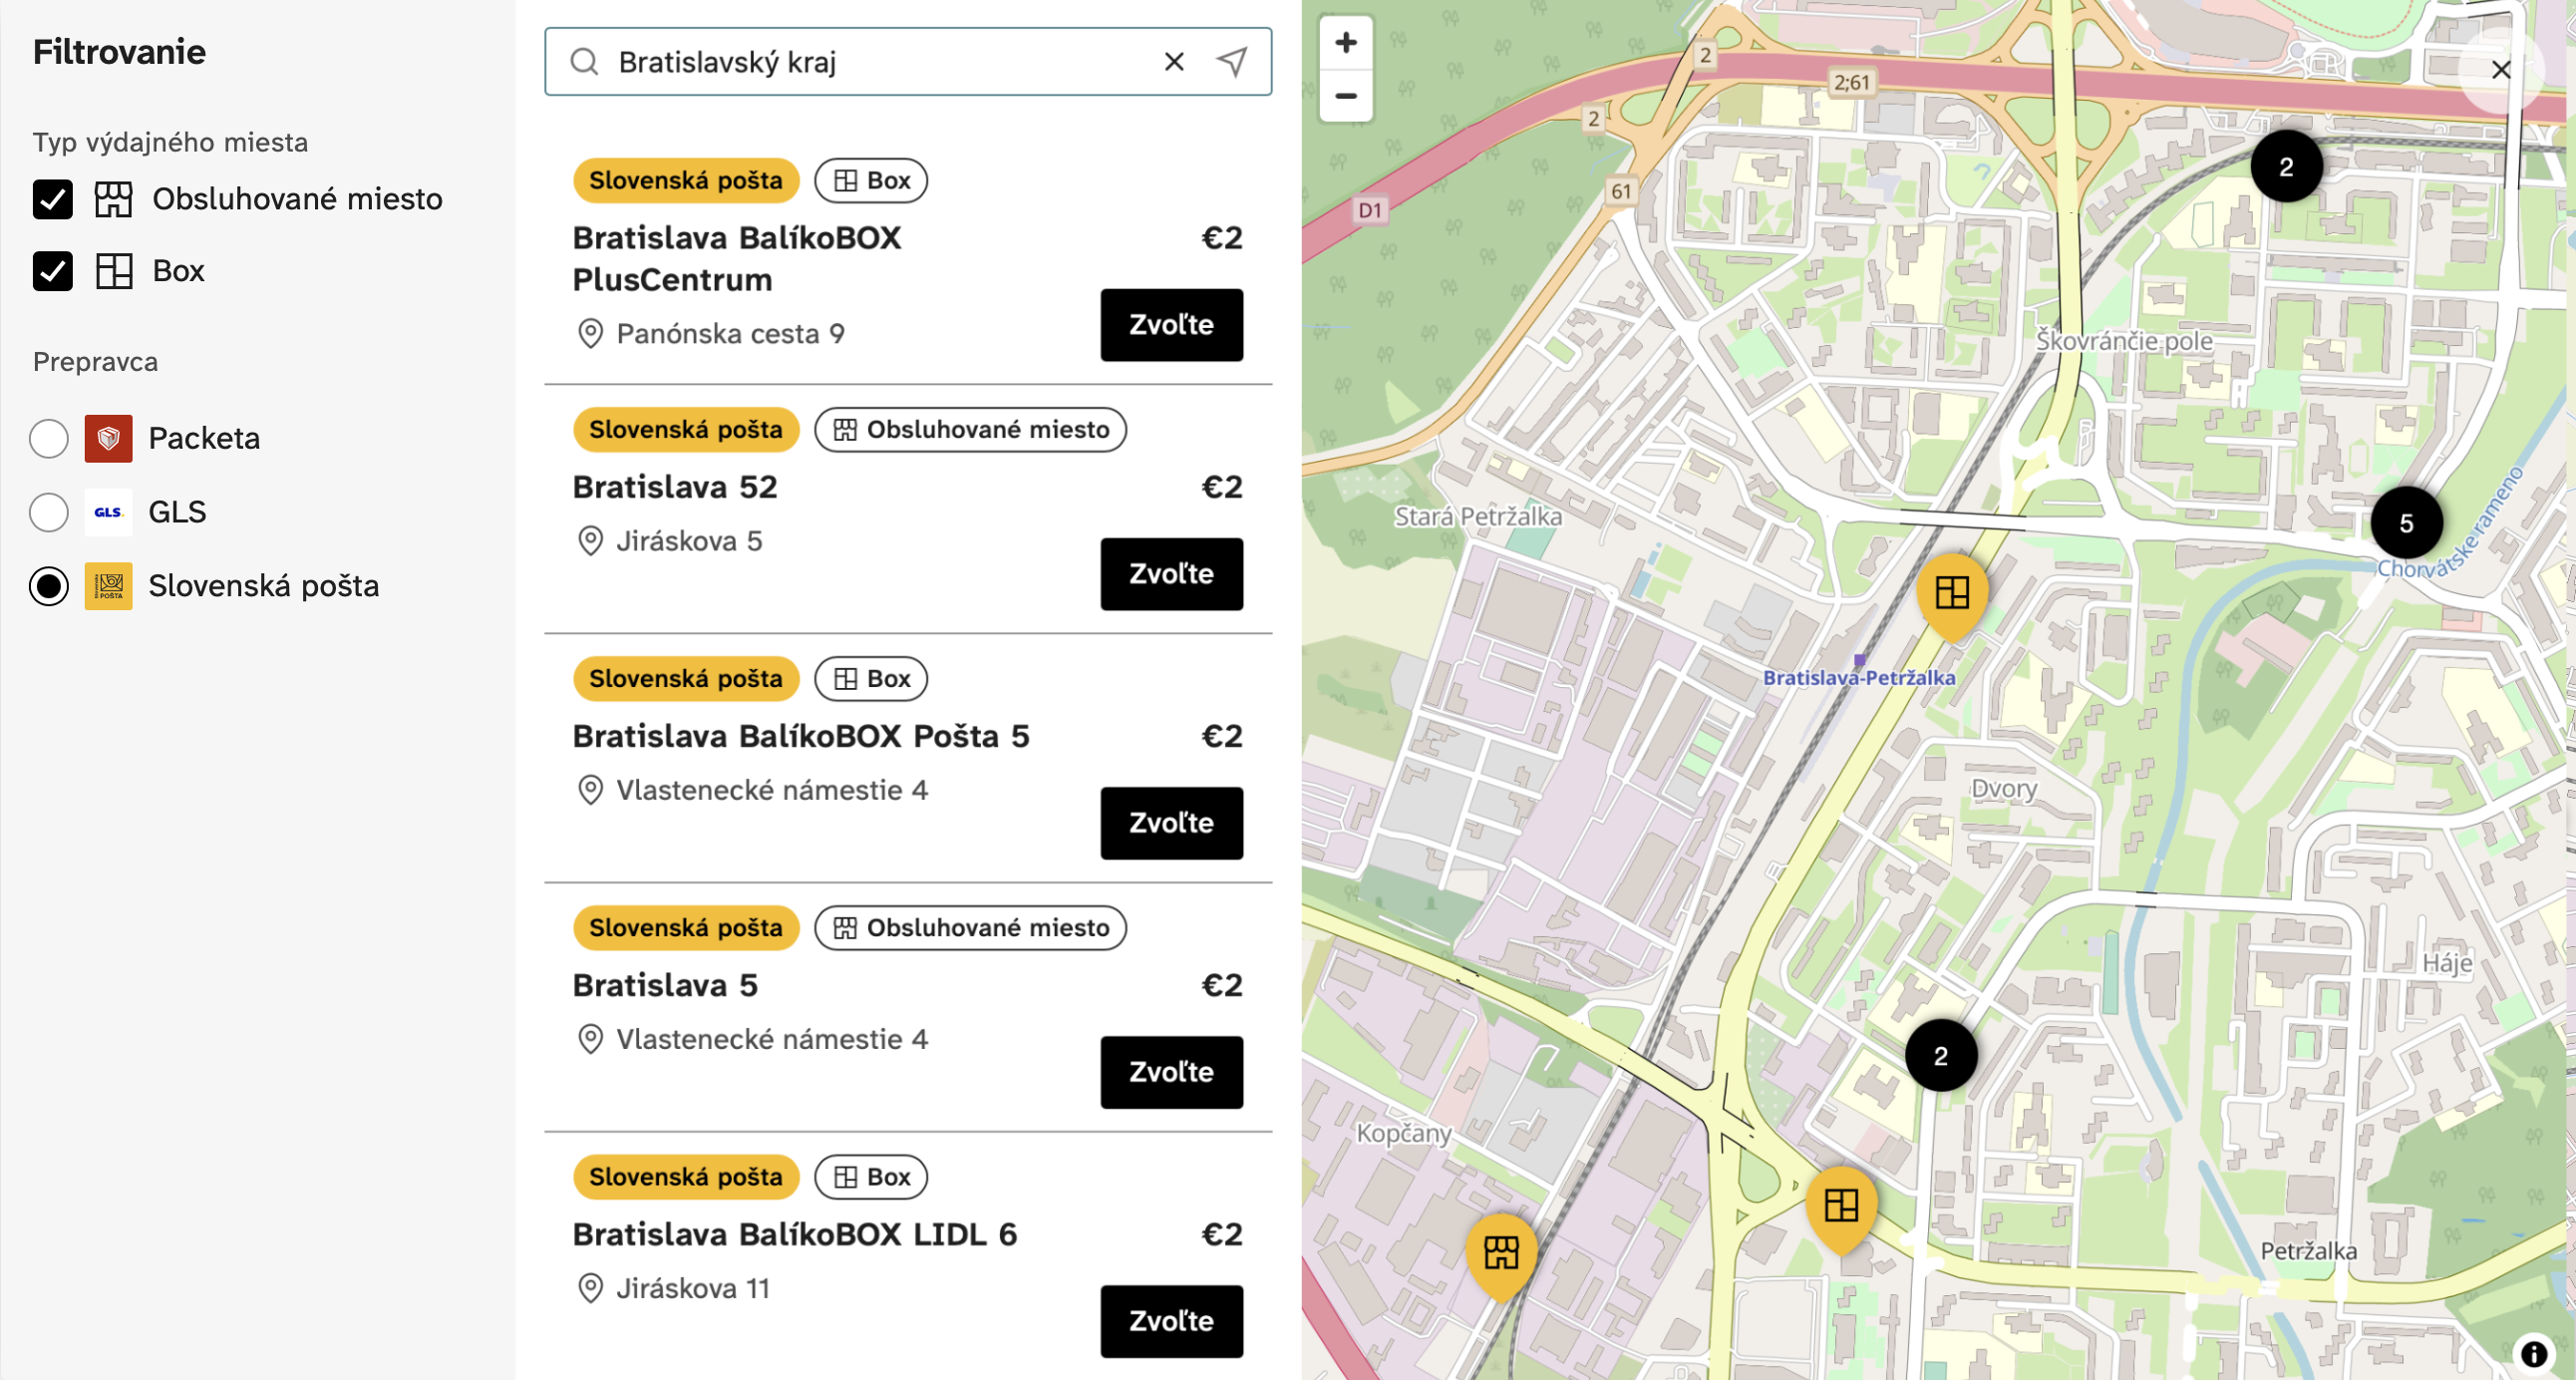Clear the Bratislavský kraj search text

(x=1174, y=62)
